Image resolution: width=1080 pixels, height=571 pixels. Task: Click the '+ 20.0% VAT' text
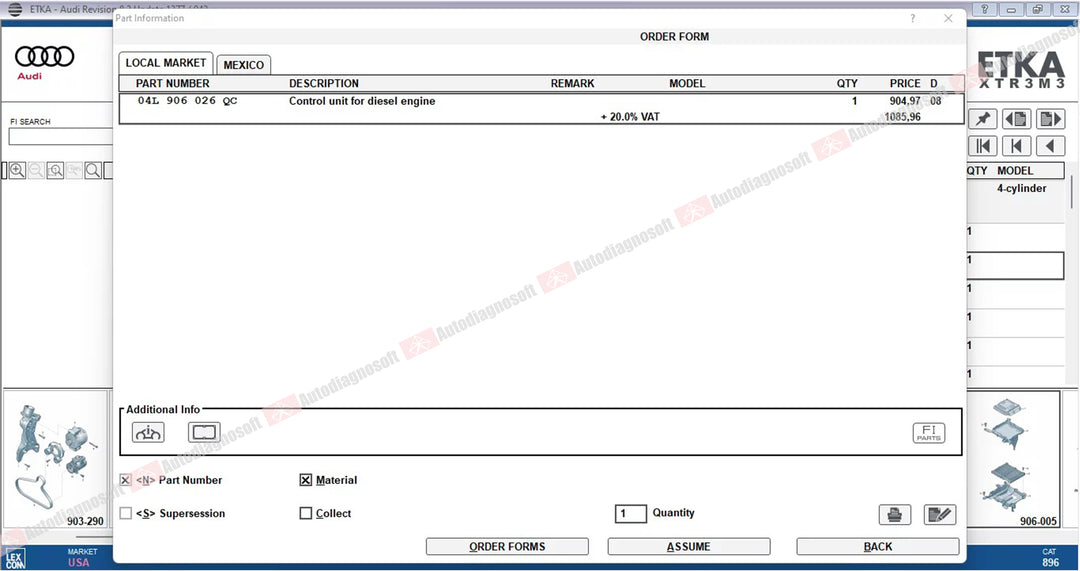630,116
